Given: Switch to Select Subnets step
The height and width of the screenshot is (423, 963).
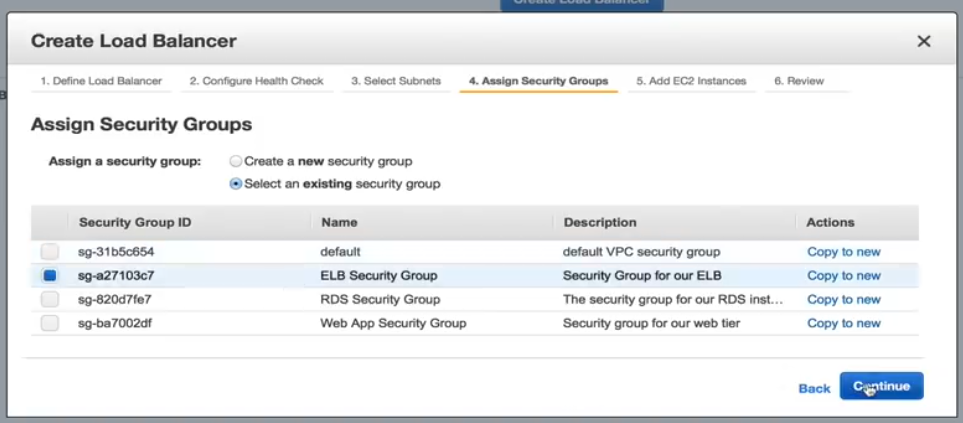Looking at the screenshot, I should click(396, 81).
